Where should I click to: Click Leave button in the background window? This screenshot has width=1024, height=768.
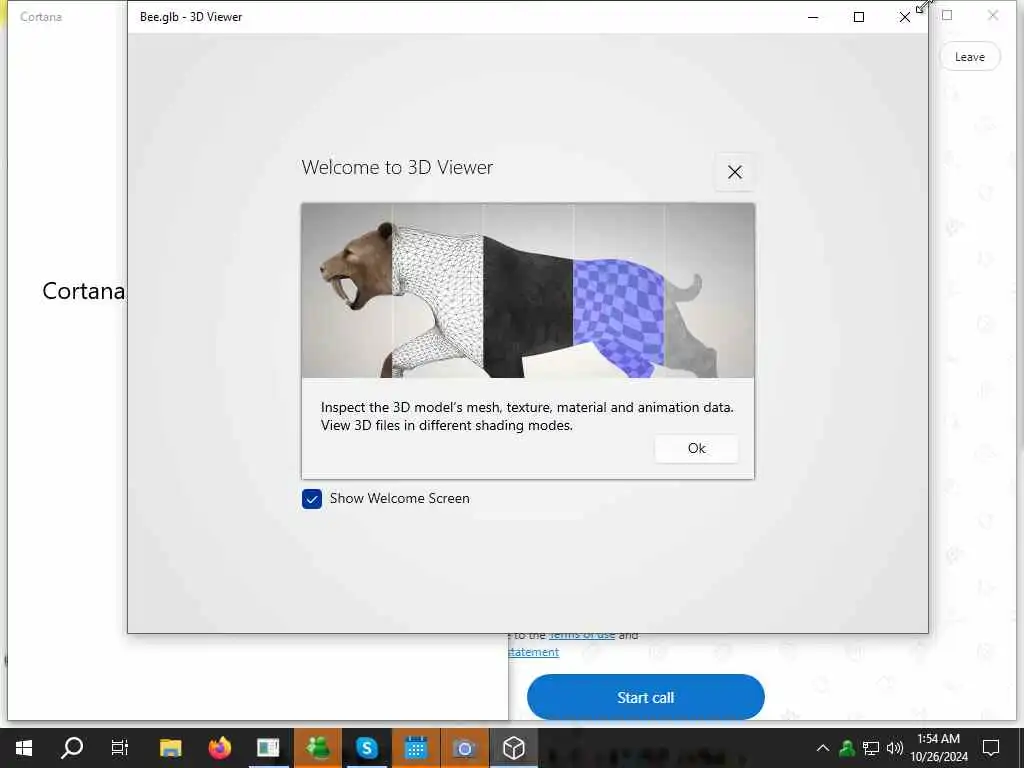tap(969, 57)
